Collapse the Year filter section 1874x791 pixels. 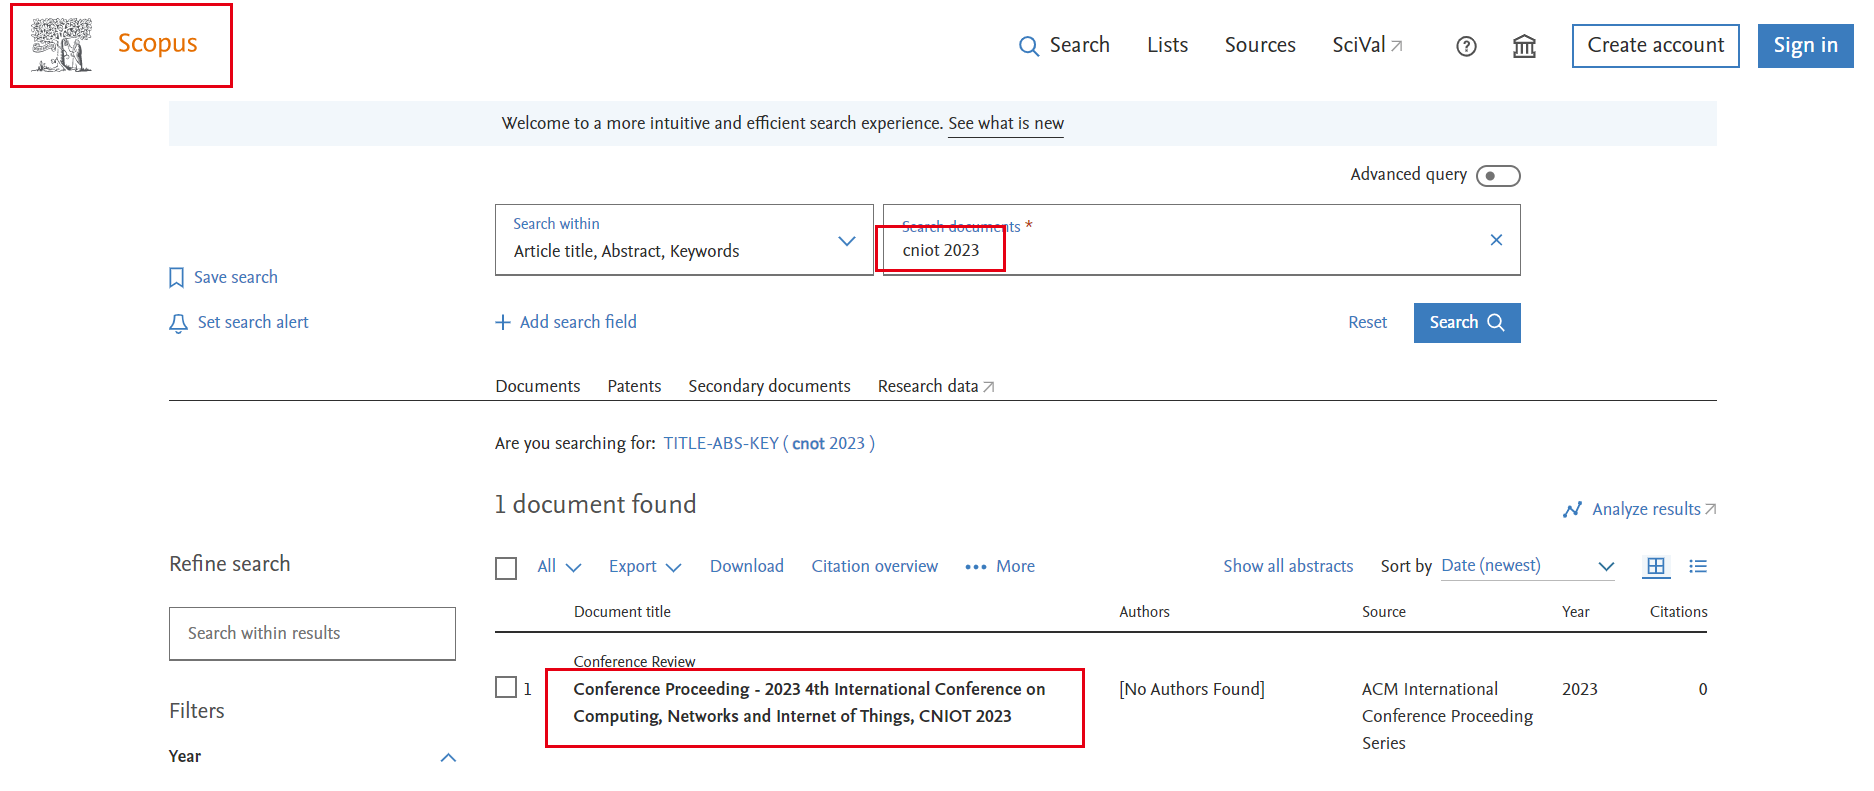448,757
